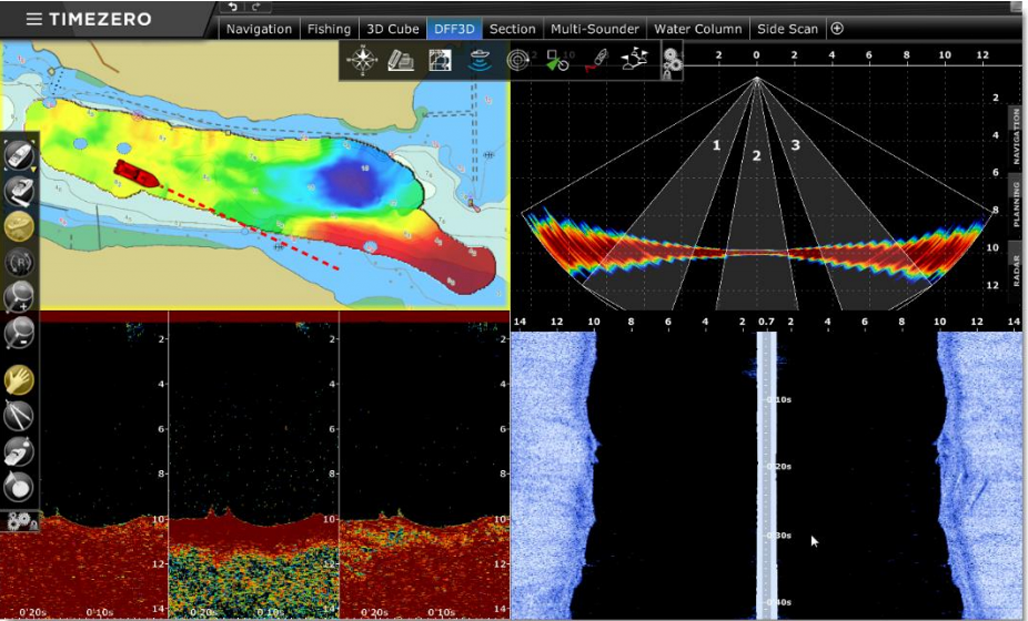Activate the hand pan tool

(19, 380)
